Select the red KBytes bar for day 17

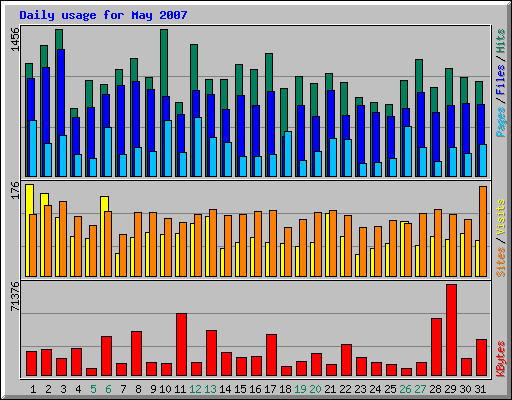tap(271, 355)
